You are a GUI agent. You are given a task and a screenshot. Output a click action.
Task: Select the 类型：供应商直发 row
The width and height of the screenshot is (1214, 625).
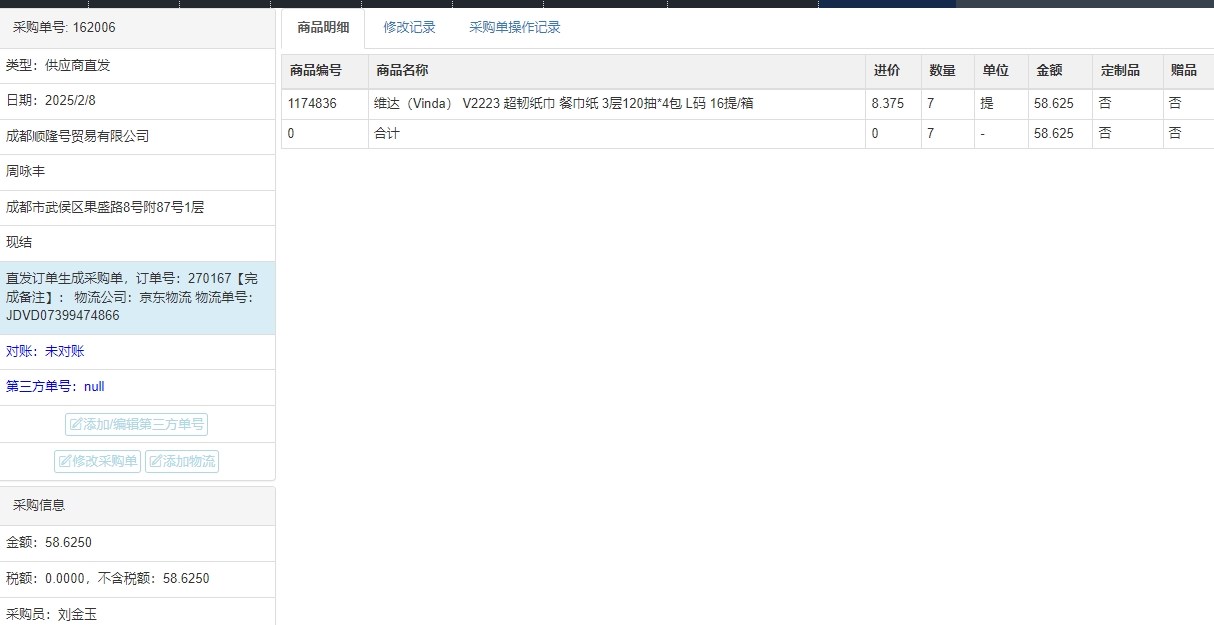pos(137,66)
